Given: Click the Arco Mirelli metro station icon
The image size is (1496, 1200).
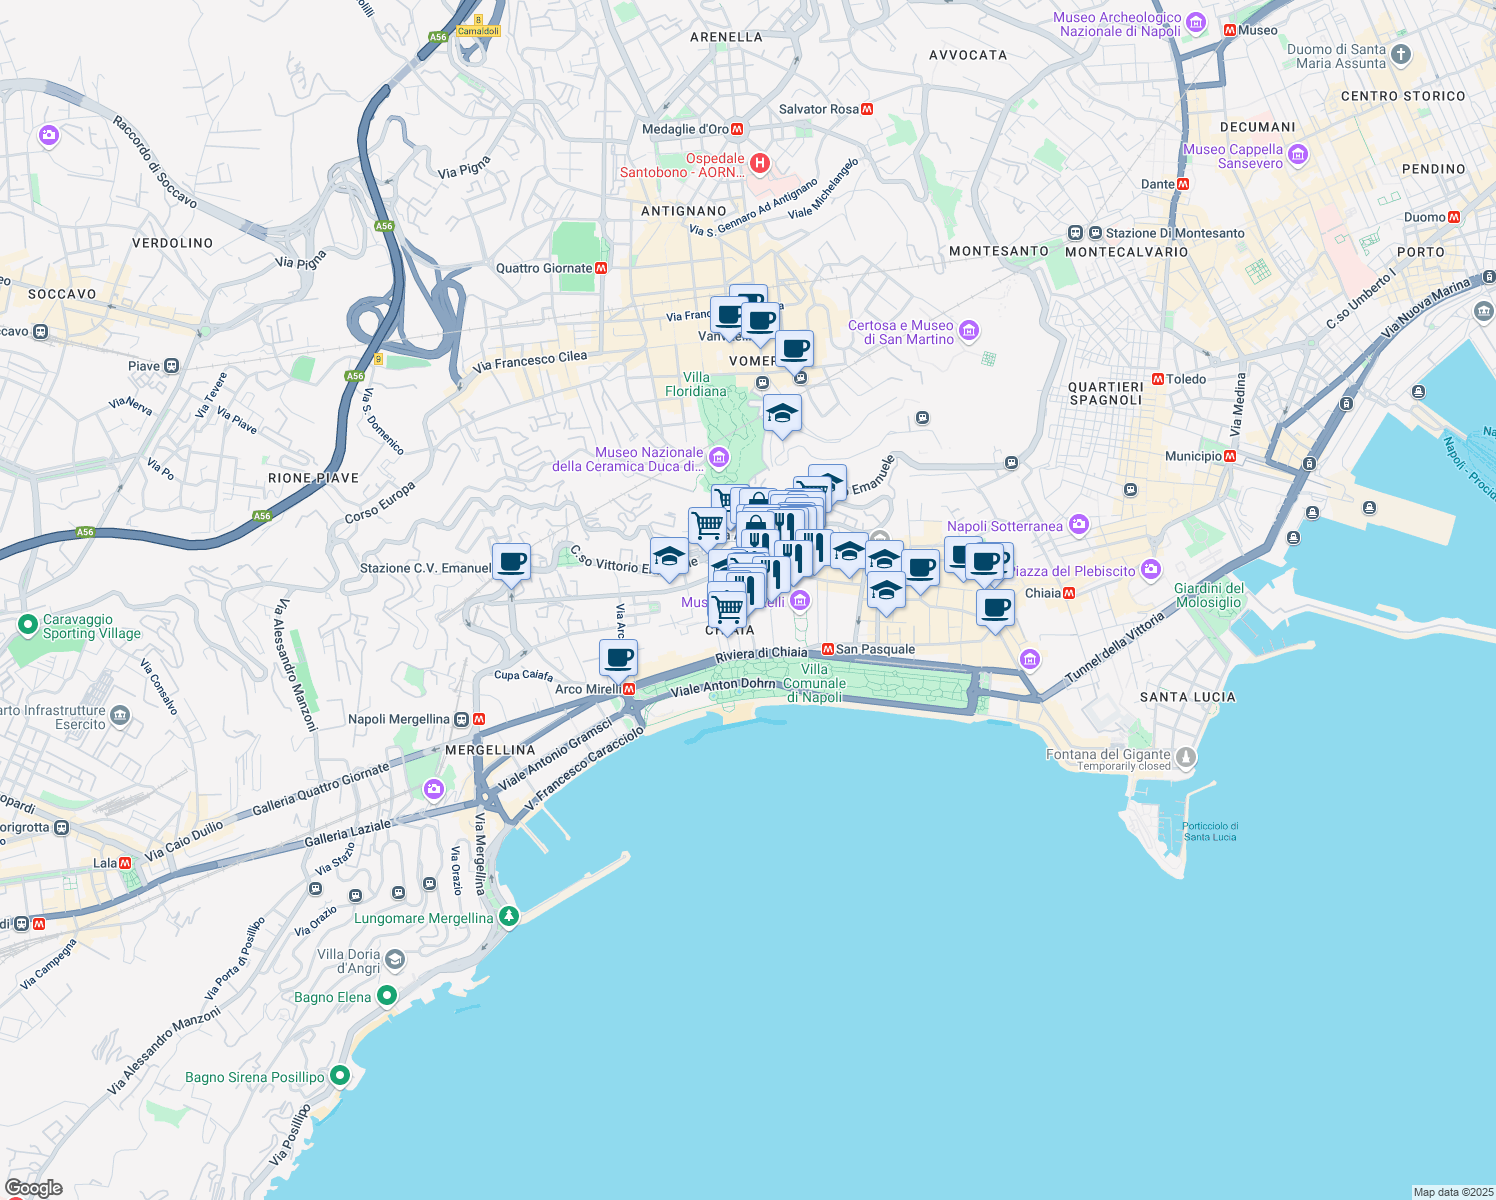Looking at the screenshot, I should point(629,689).
